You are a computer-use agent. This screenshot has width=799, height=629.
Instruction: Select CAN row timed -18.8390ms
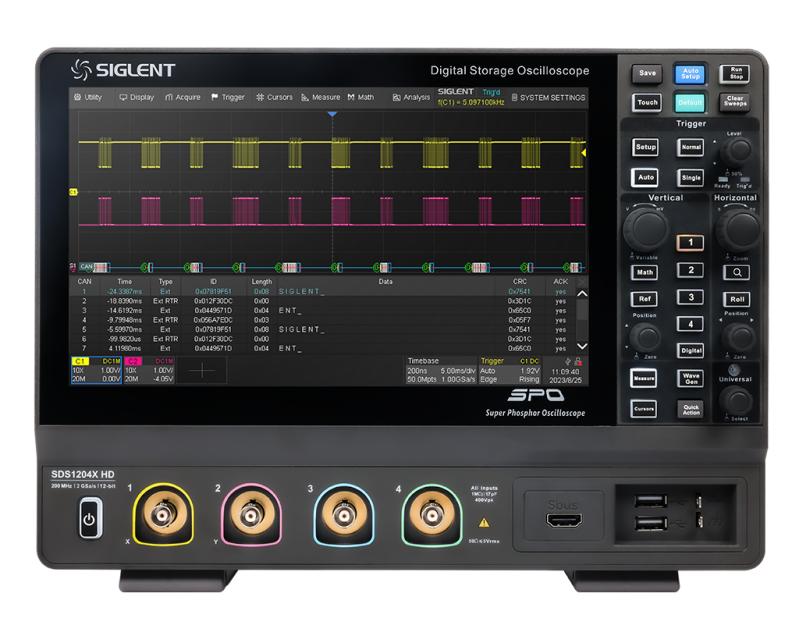coord(324,301)
